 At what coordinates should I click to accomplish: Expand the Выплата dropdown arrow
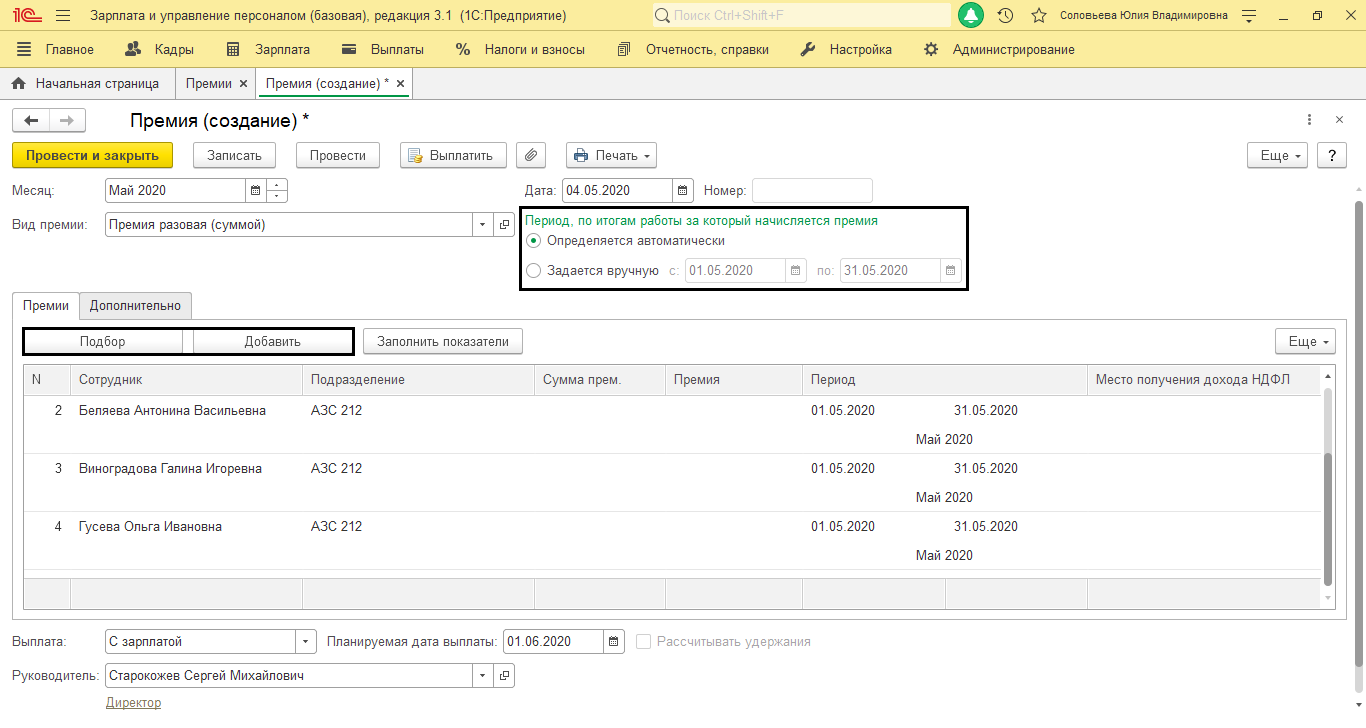point(306,641)
